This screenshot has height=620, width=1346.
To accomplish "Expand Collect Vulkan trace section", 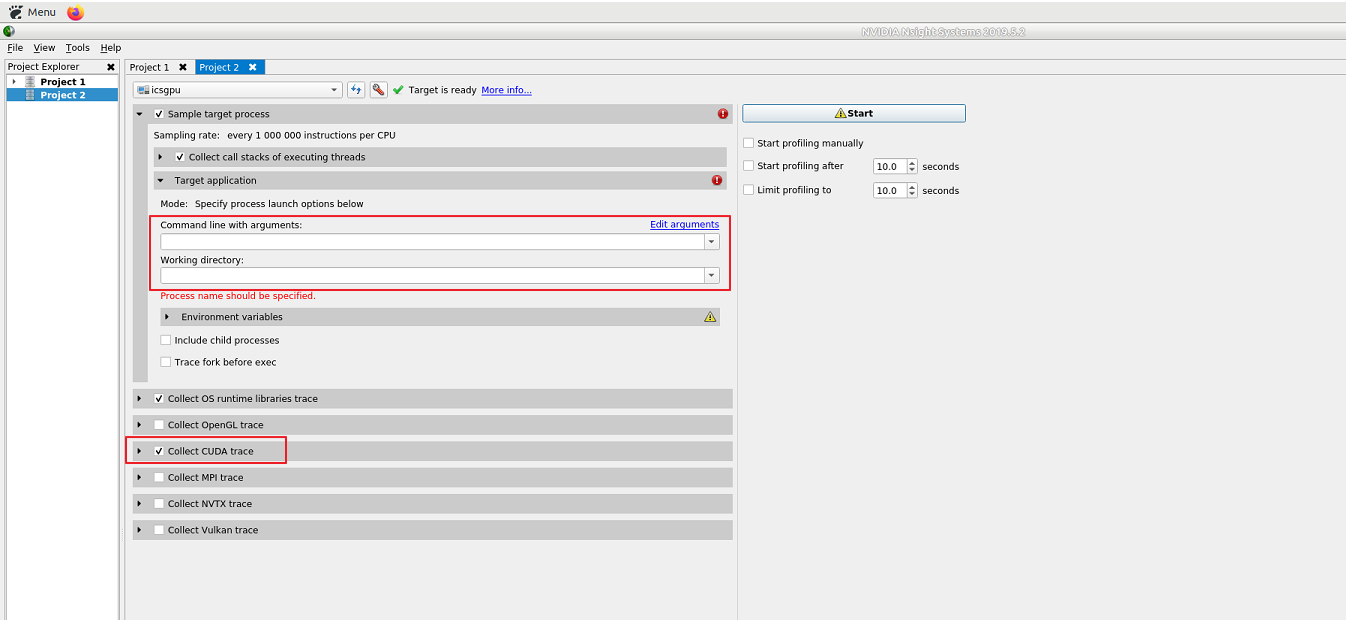I will pyautogui.click(x=140, y=530).
